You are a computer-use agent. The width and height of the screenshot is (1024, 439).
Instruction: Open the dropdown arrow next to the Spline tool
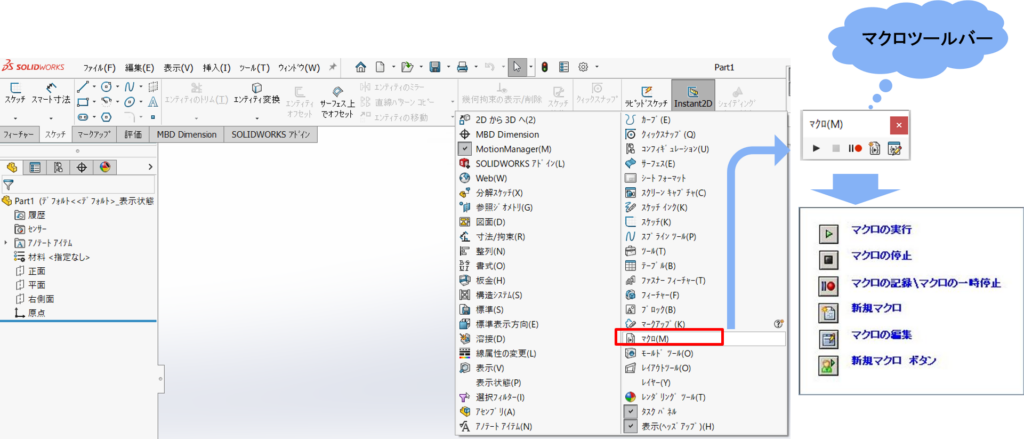coord(141,86)
